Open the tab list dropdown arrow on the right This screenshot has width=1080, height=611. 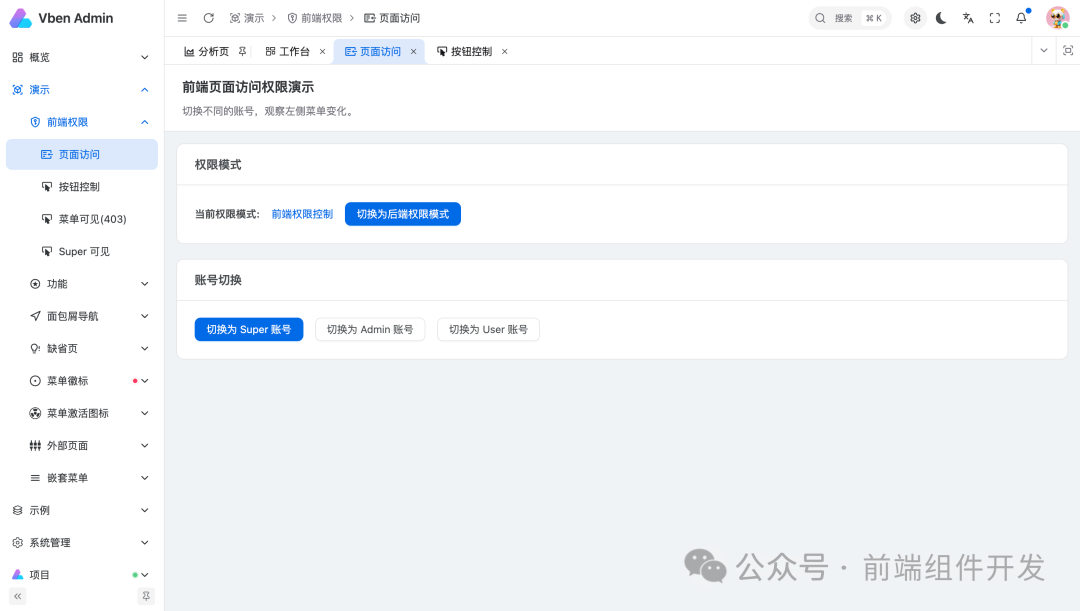tap(1043, 50)
